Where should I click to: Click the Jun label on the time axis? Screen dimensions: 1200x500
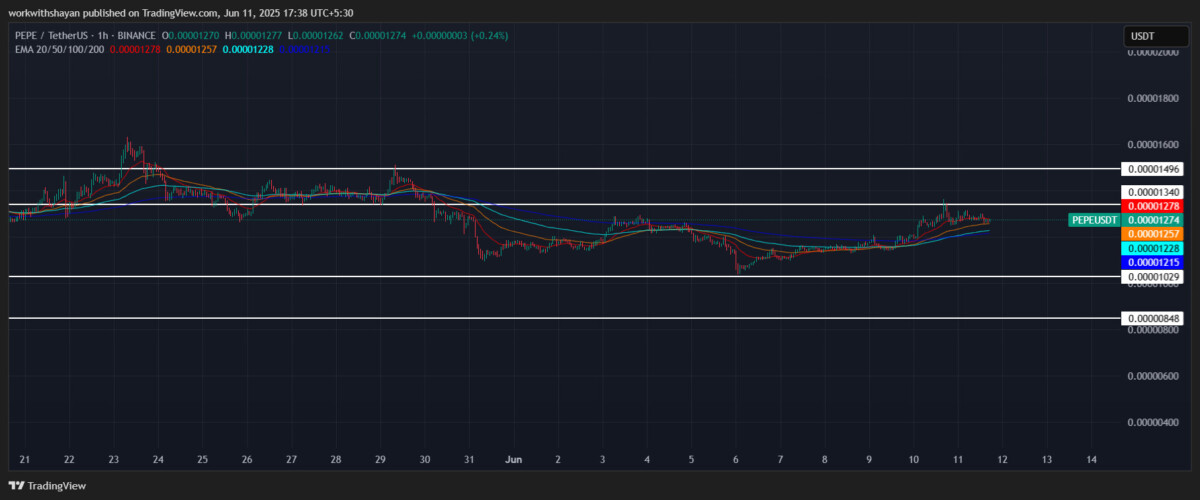pos(513,459)
